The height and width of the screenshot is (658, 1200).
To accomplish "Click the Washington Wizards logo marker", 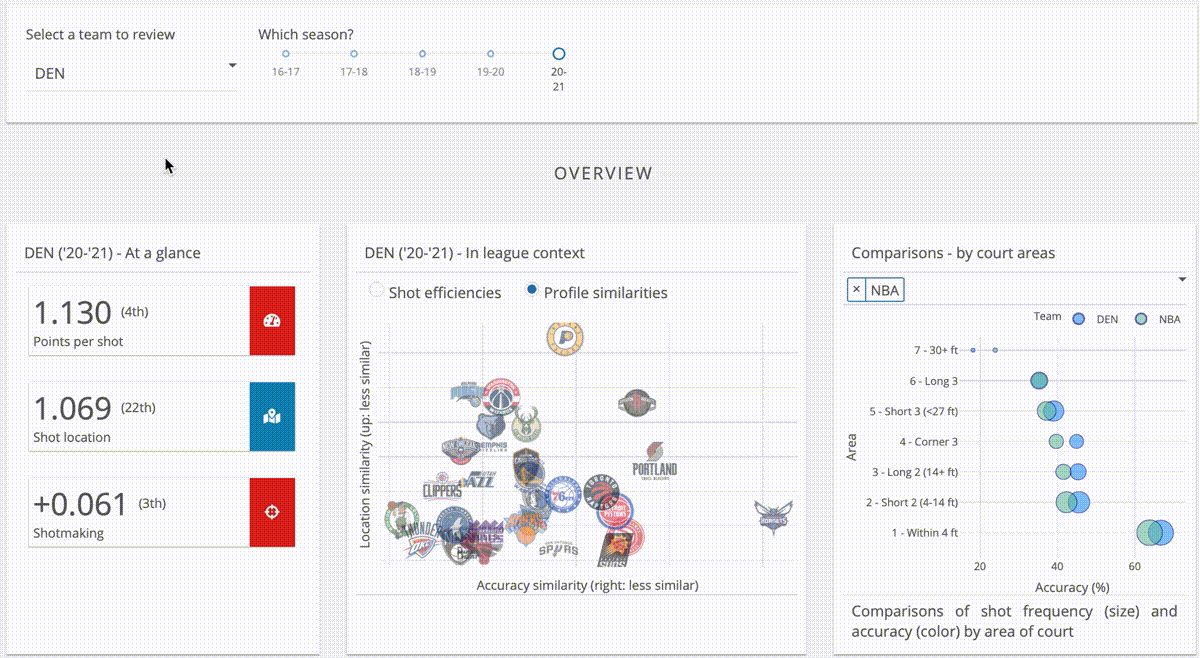I will pyautogui.click(x=500, y=397).
